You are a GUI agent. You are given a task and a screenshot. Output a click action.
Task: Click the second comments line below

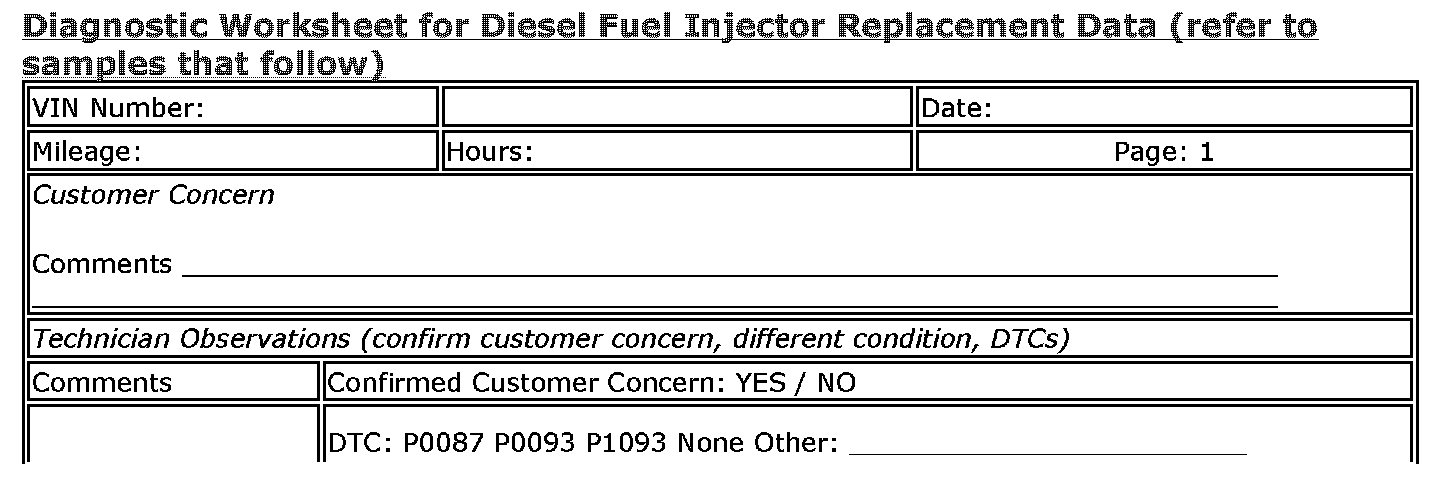click(655, 302)
